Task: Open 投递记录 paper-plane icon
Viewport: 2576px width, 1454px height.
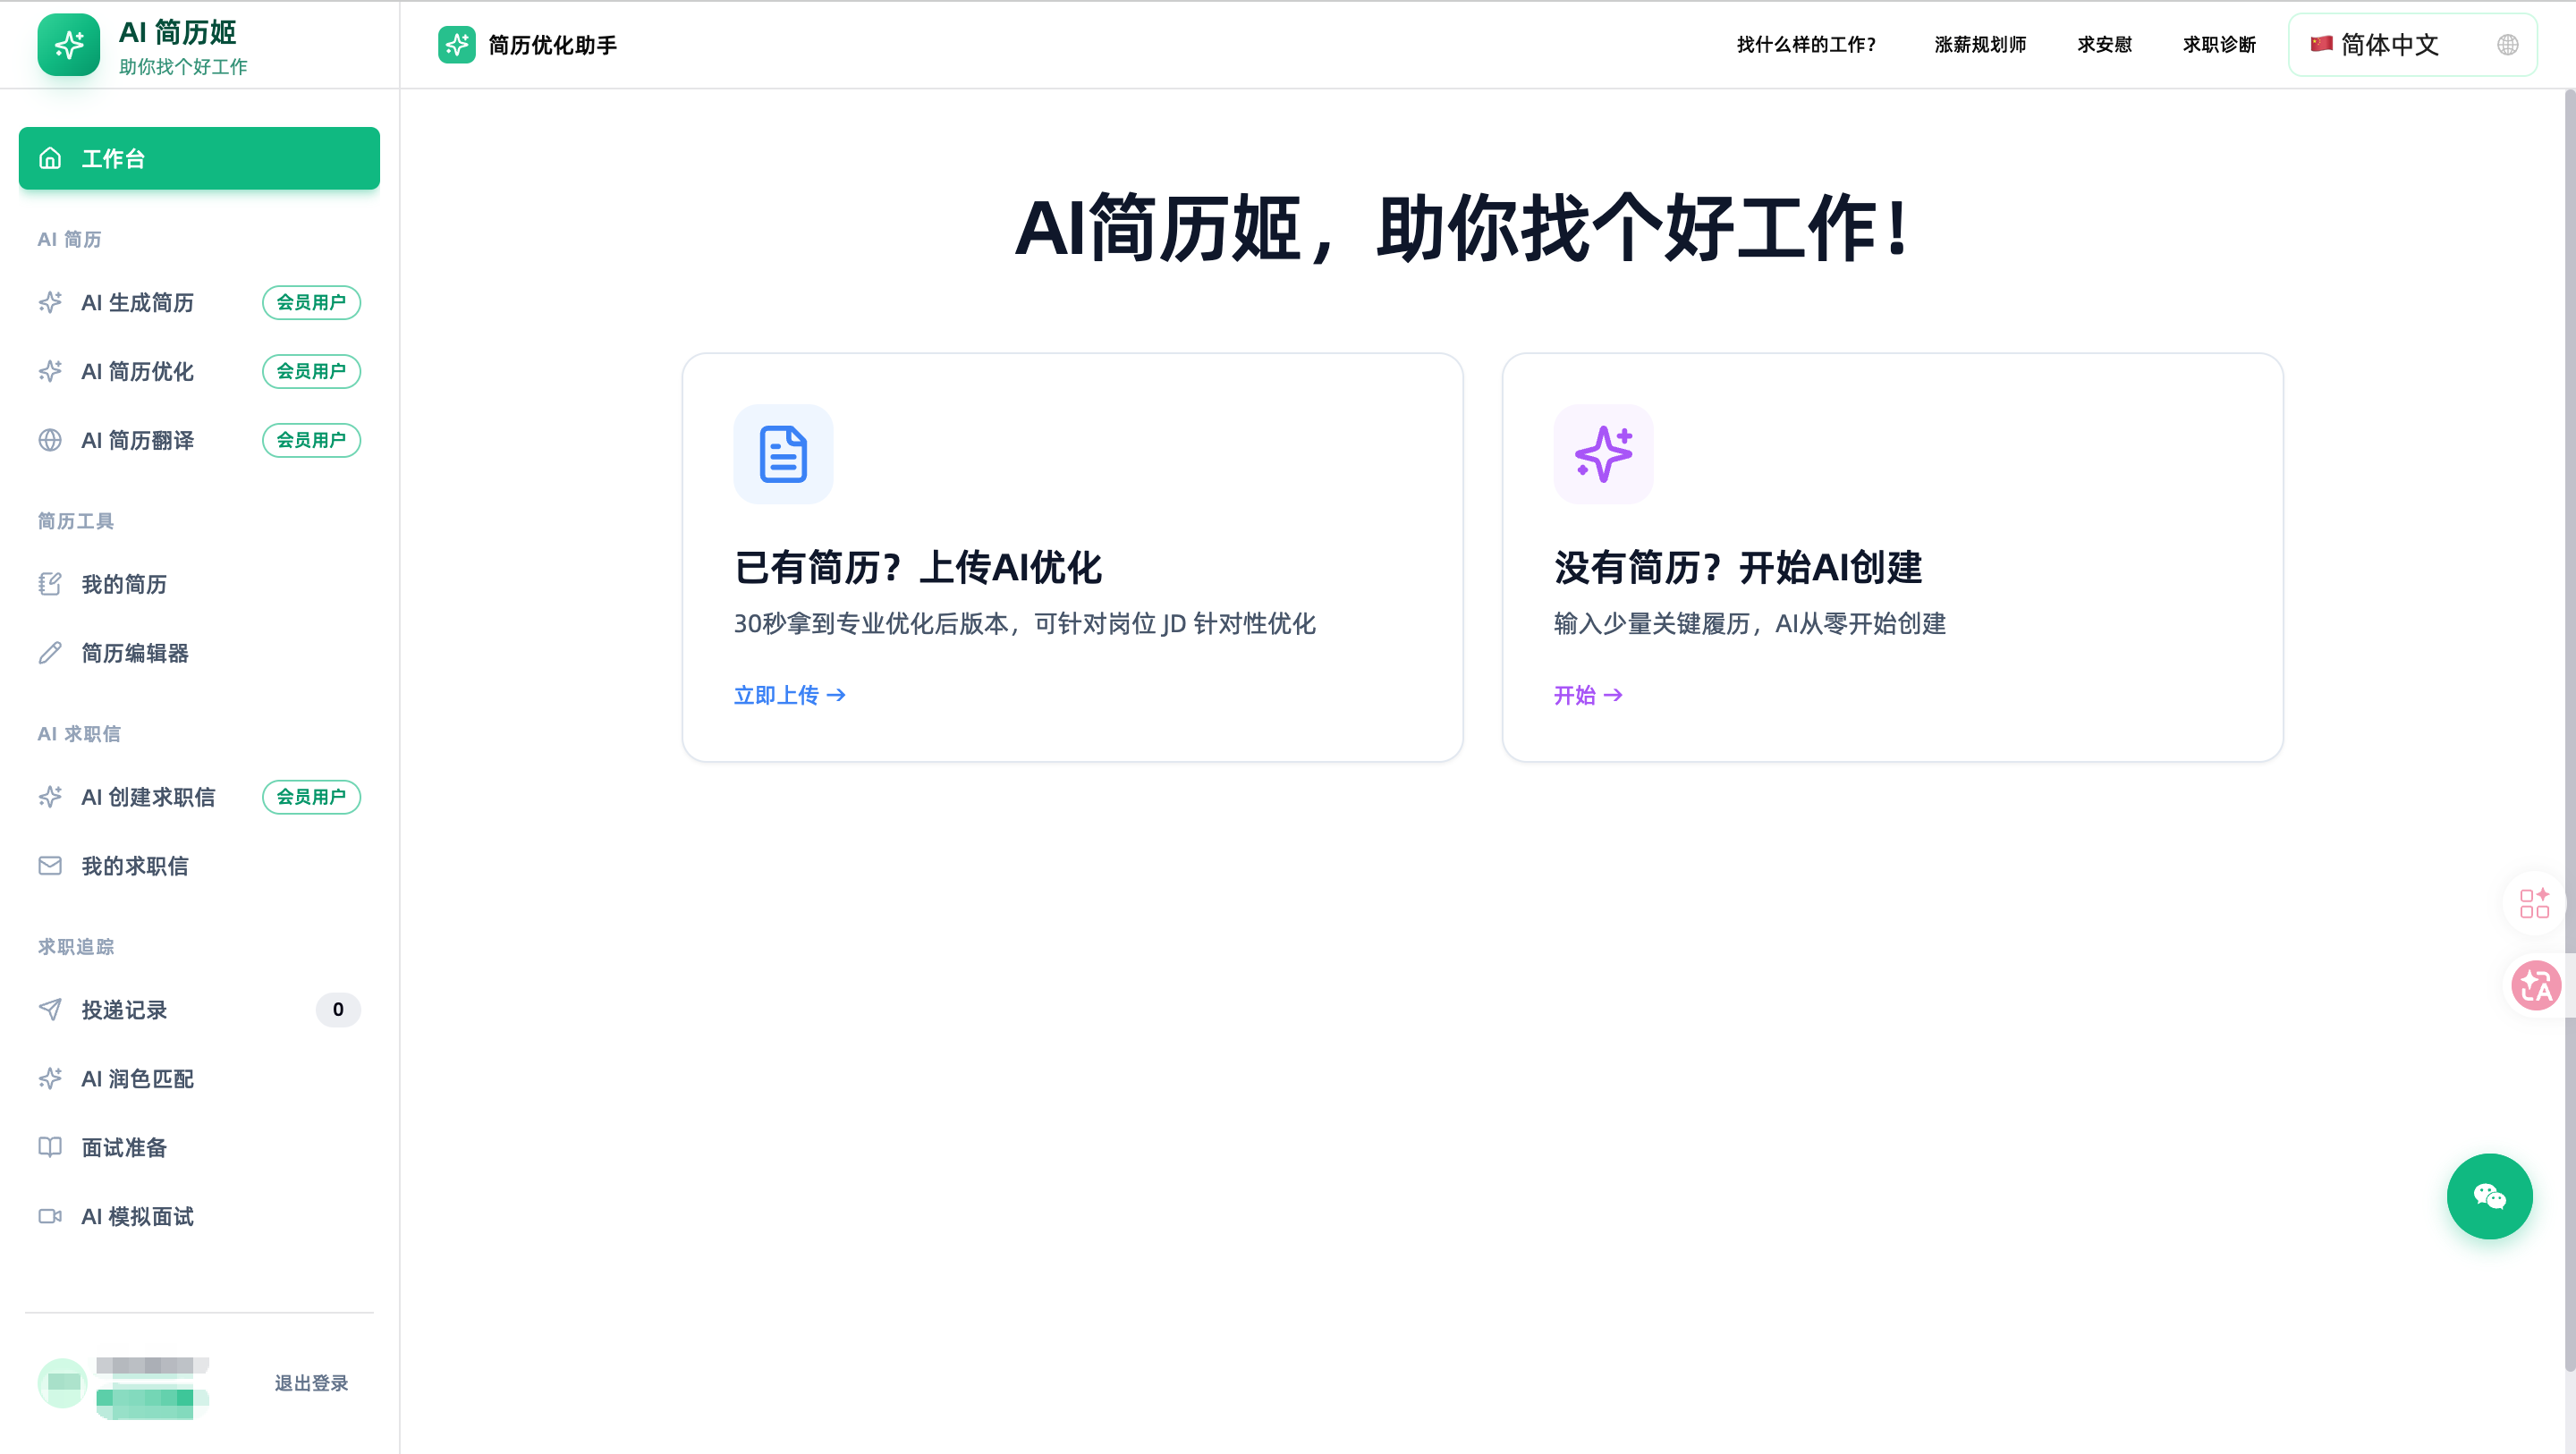Action: point(50,1009)
